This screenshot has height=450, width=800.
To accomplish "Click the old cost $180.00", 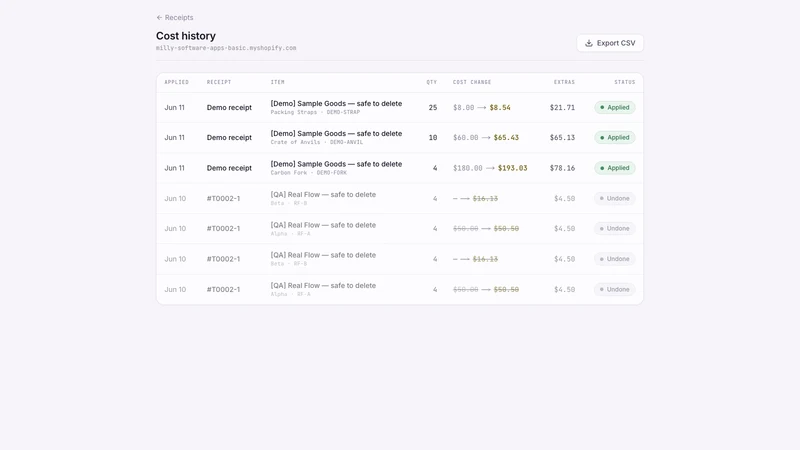I will (467, 168).
